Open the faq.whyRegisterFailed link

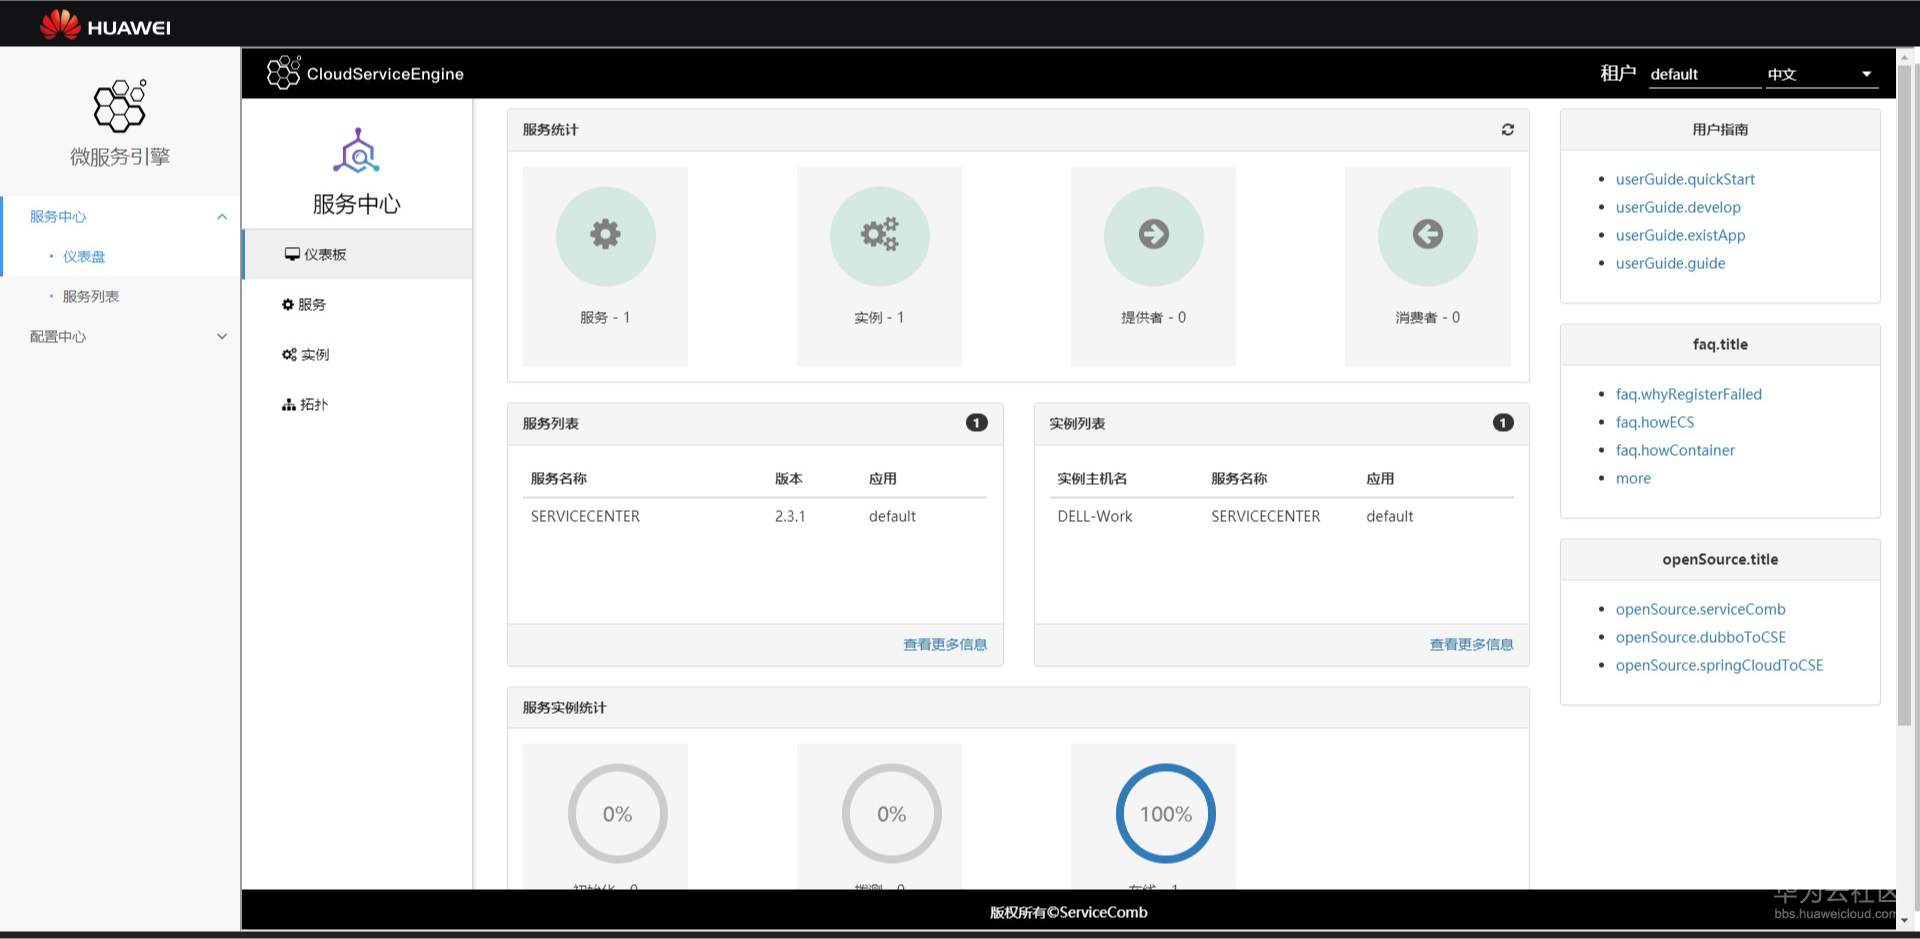tap(1689, 395)
